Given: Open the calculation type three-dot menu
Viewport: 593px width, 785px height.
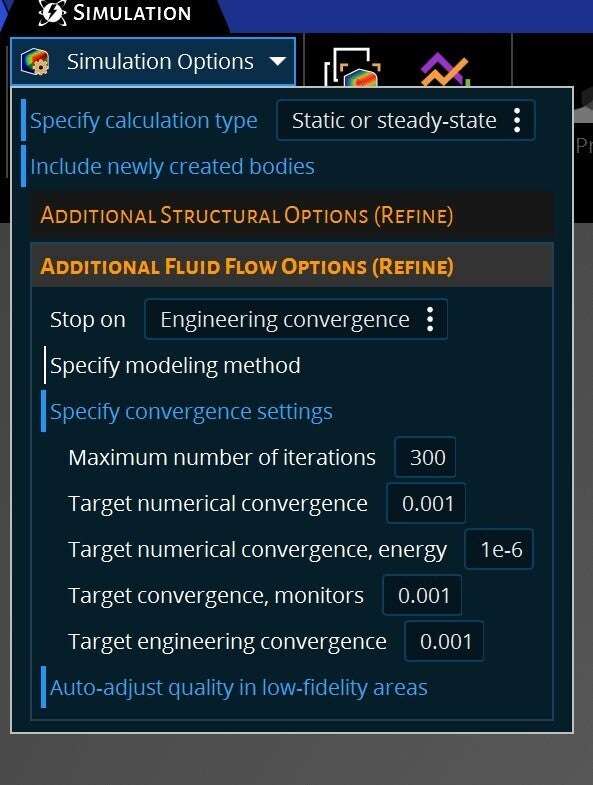Looking at the screenshot, I should 517,120.
